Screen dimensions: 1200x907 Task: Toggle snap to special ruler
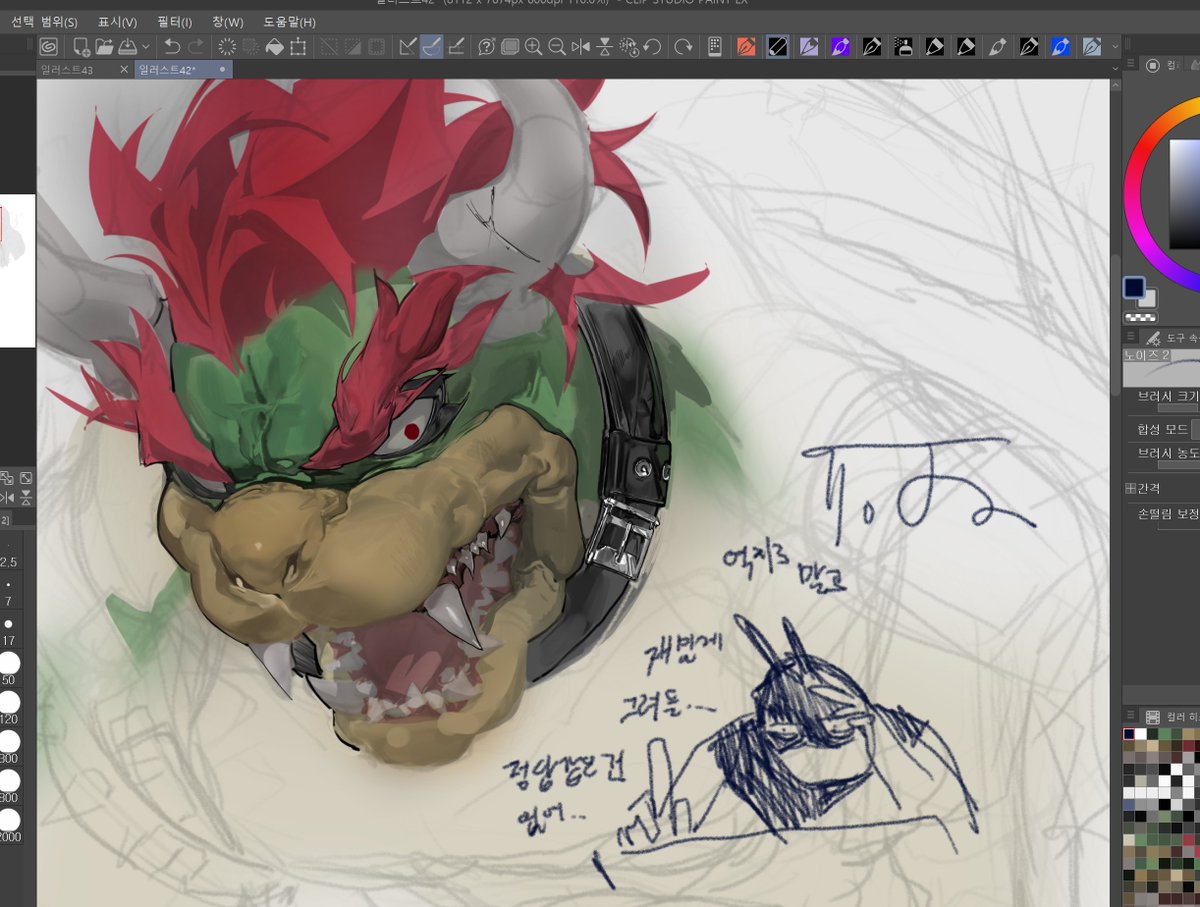click(431, 46)
